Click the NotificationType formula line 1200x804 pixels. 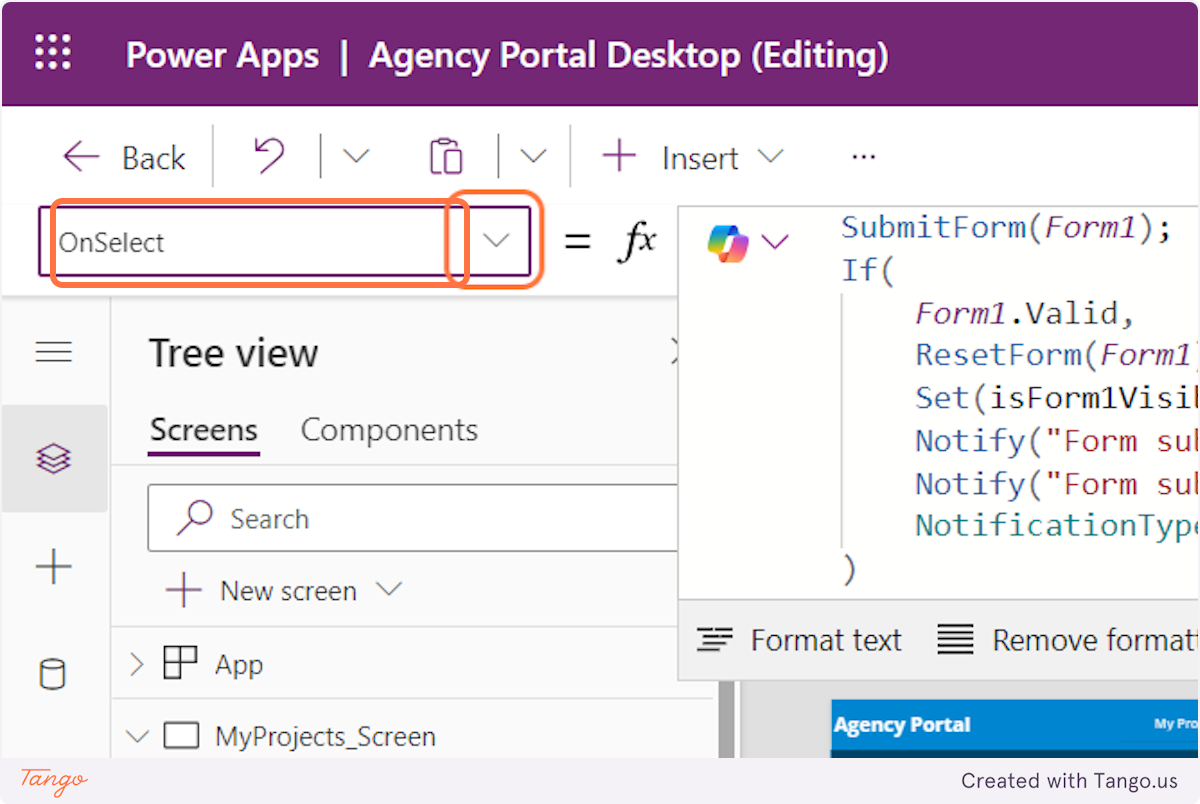1056,526
